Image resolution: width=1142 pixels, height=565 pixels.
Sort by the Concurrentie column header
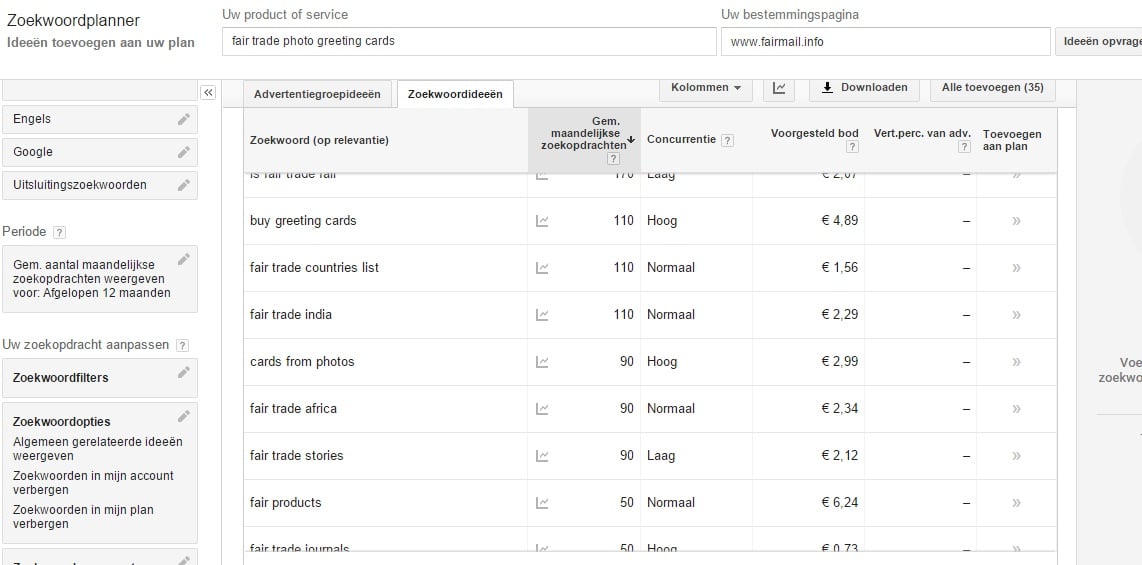pyautogui.click(x=681, y=140)
